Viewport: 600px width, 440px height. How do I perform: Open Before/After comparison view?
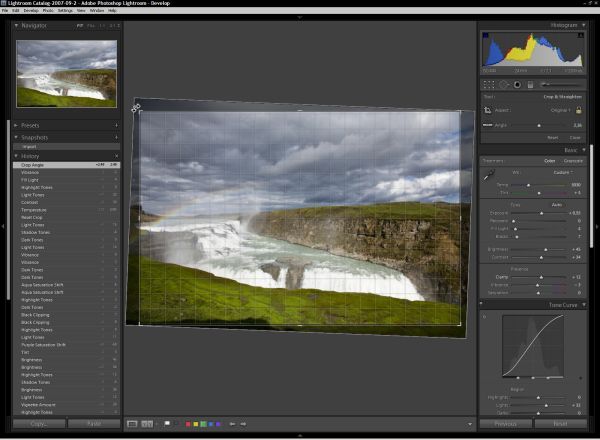(147, 424)
